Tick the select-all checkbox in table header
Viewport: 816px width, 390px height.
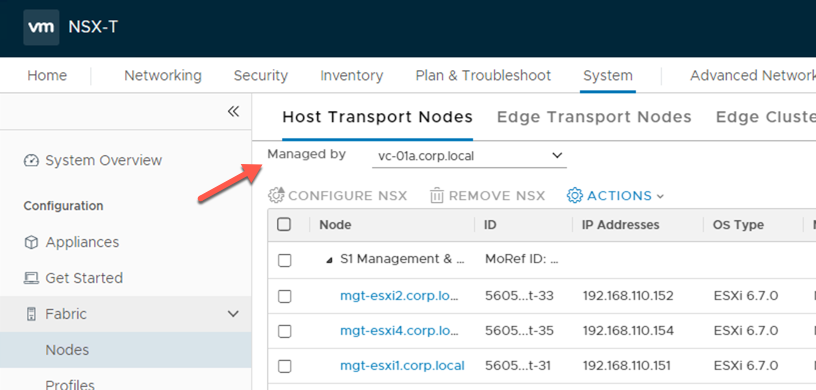[284, 224]
